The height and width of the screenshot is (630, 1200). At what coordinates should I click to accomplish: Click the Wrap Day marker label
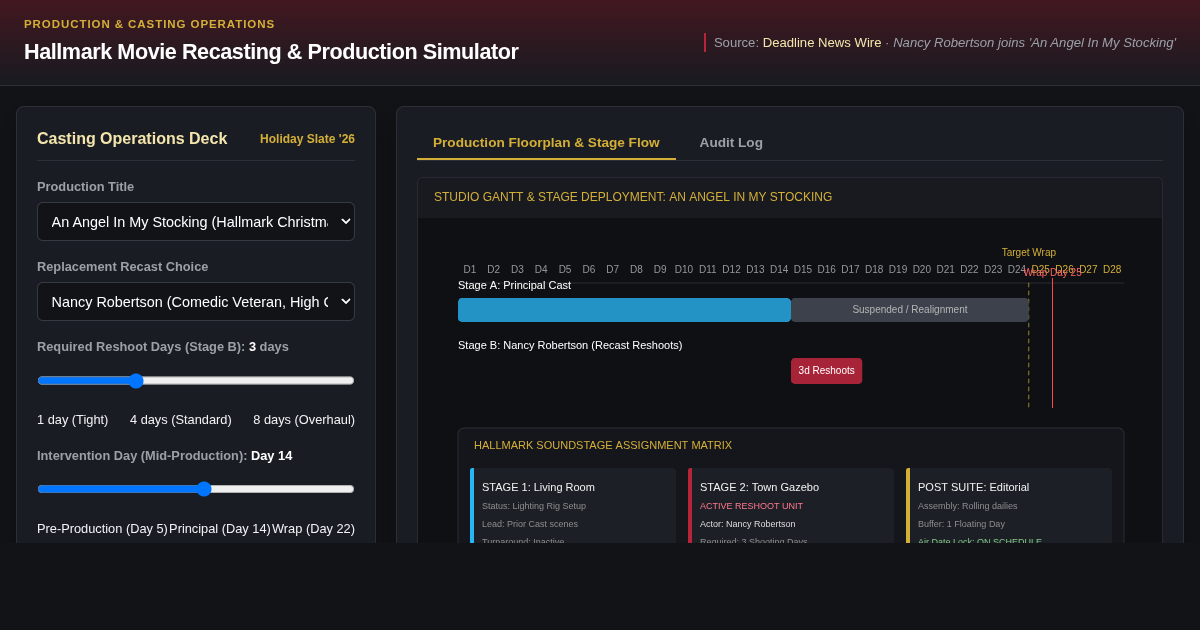pyautogui.click(x=1052, y=273)
